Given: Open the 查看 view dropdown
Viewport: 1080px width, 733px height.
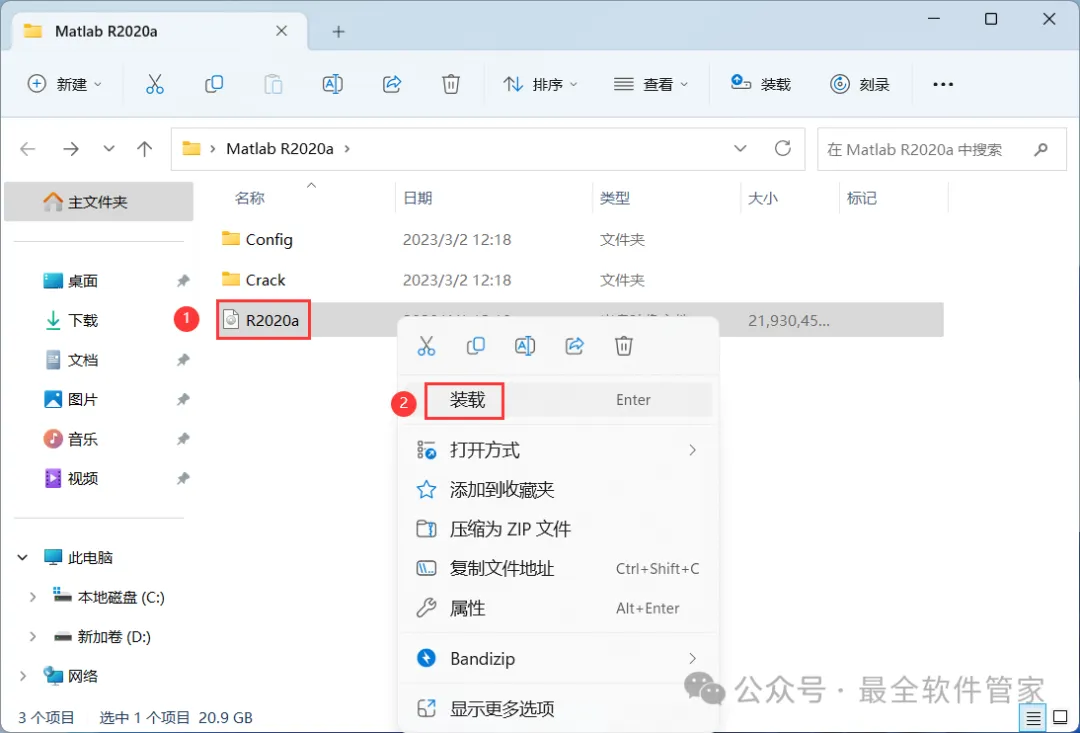Looking at the screenshot, I should [651, 84].
